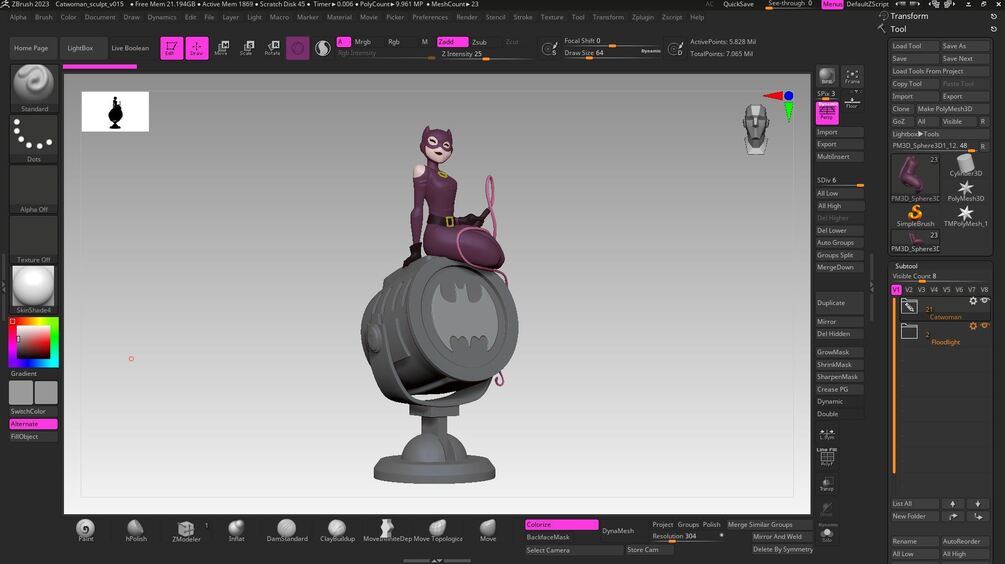Open the Texture menu

(x=552, y=17)
